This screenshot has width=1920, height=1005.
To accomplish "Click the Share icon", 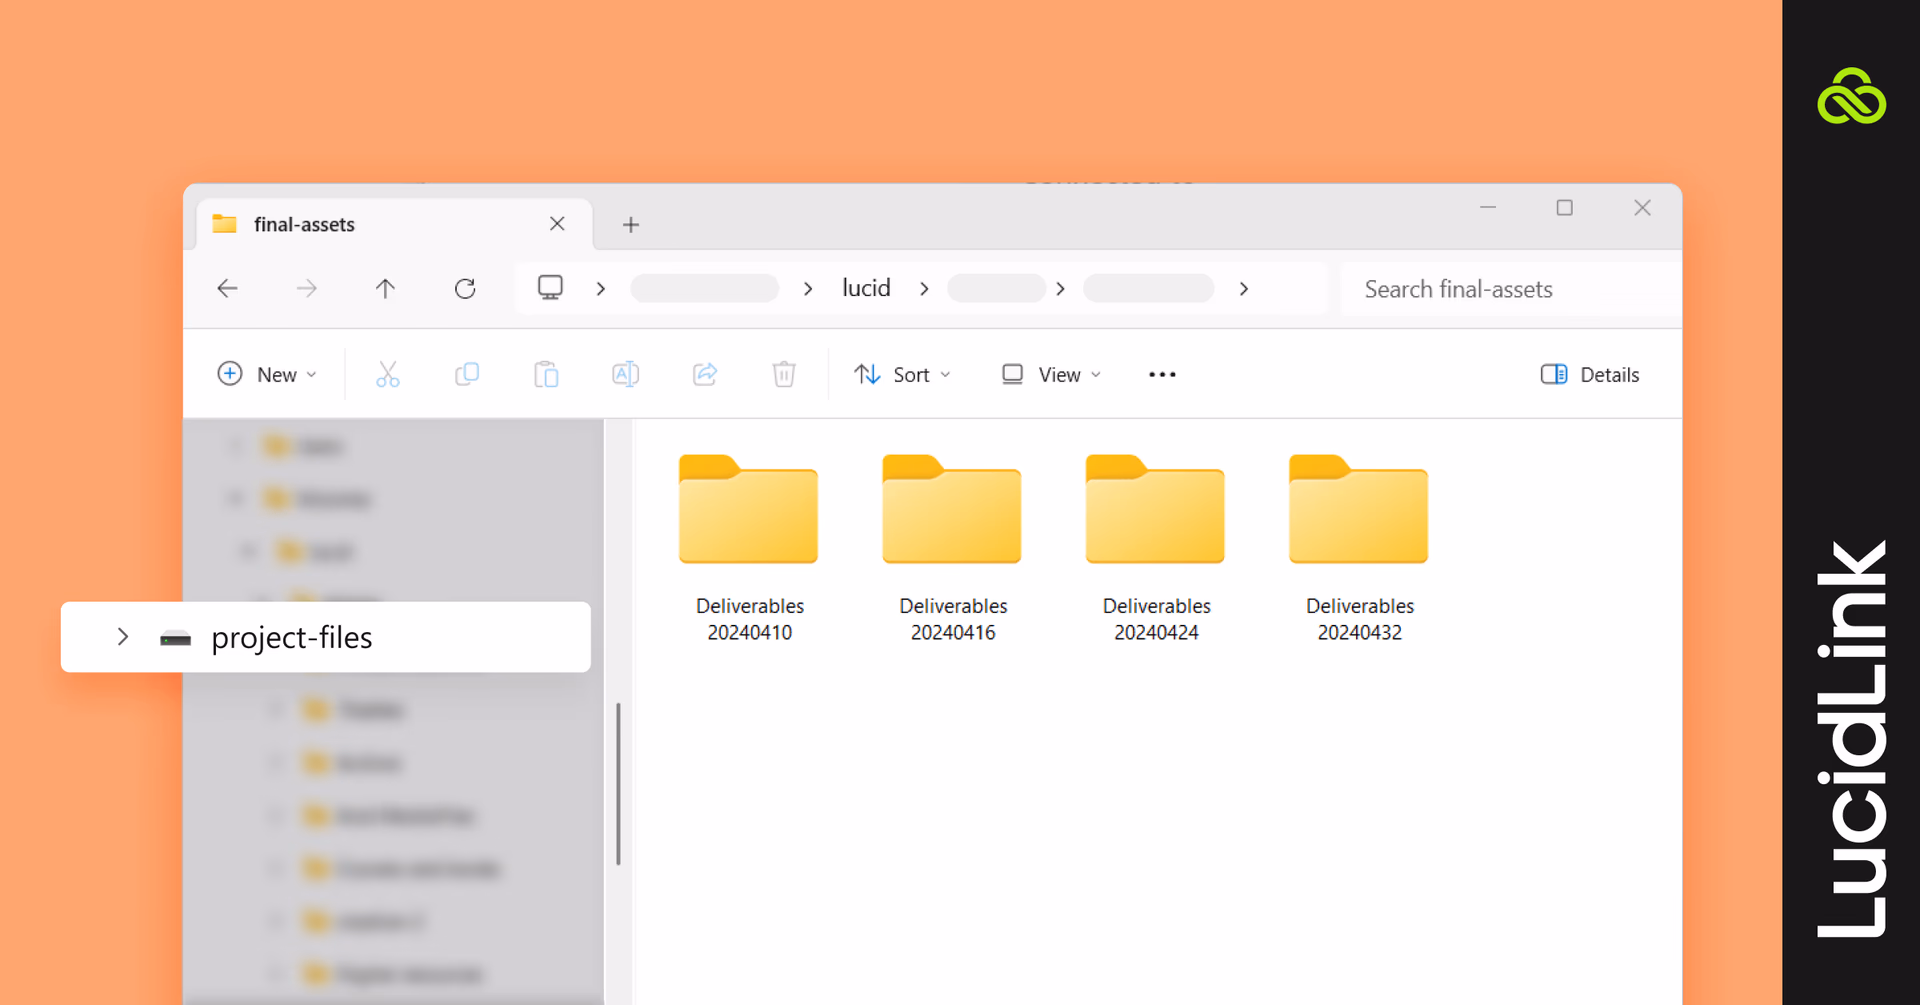I will click(705, 374).
